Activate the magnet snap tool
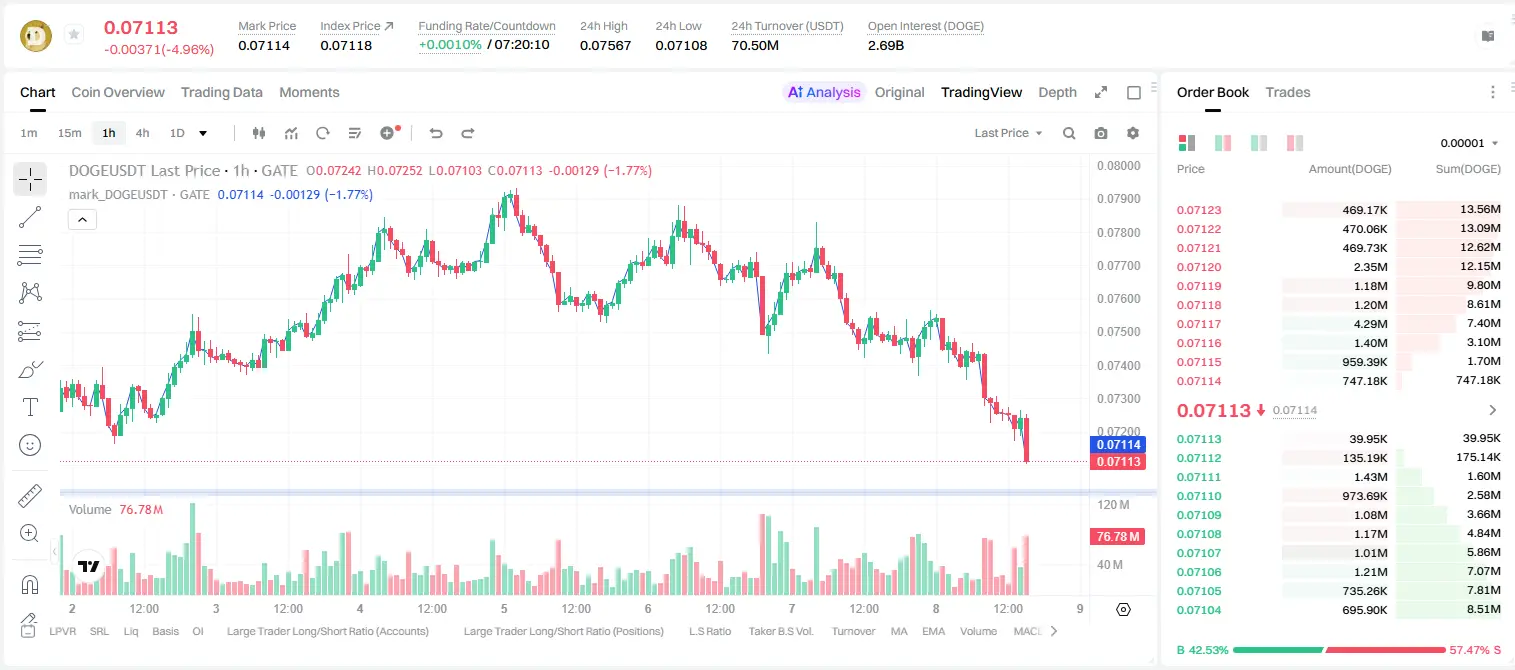The width and height of the screenshot is (1515, 670). point(30,585)
